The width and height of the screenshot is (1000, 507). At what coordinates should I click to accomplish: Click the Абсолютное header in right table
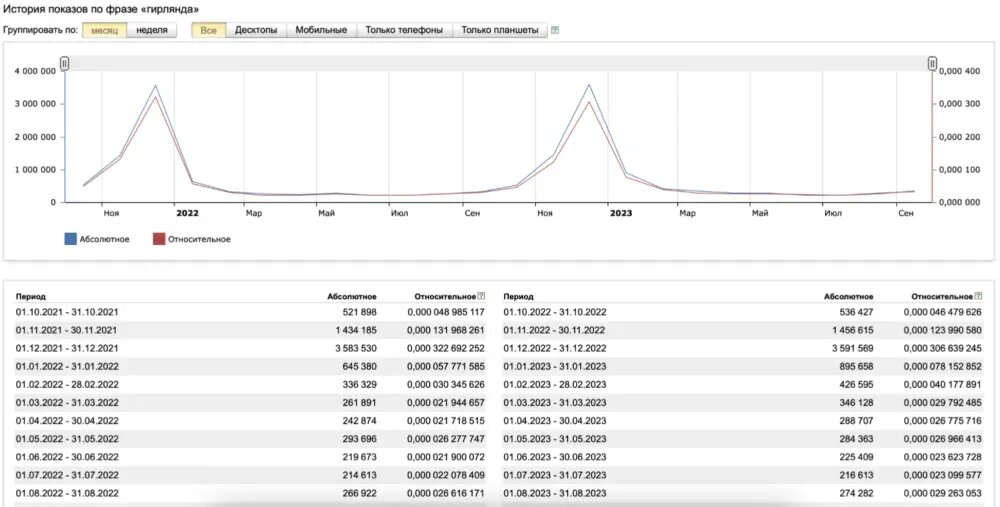(x=848, y=297)
